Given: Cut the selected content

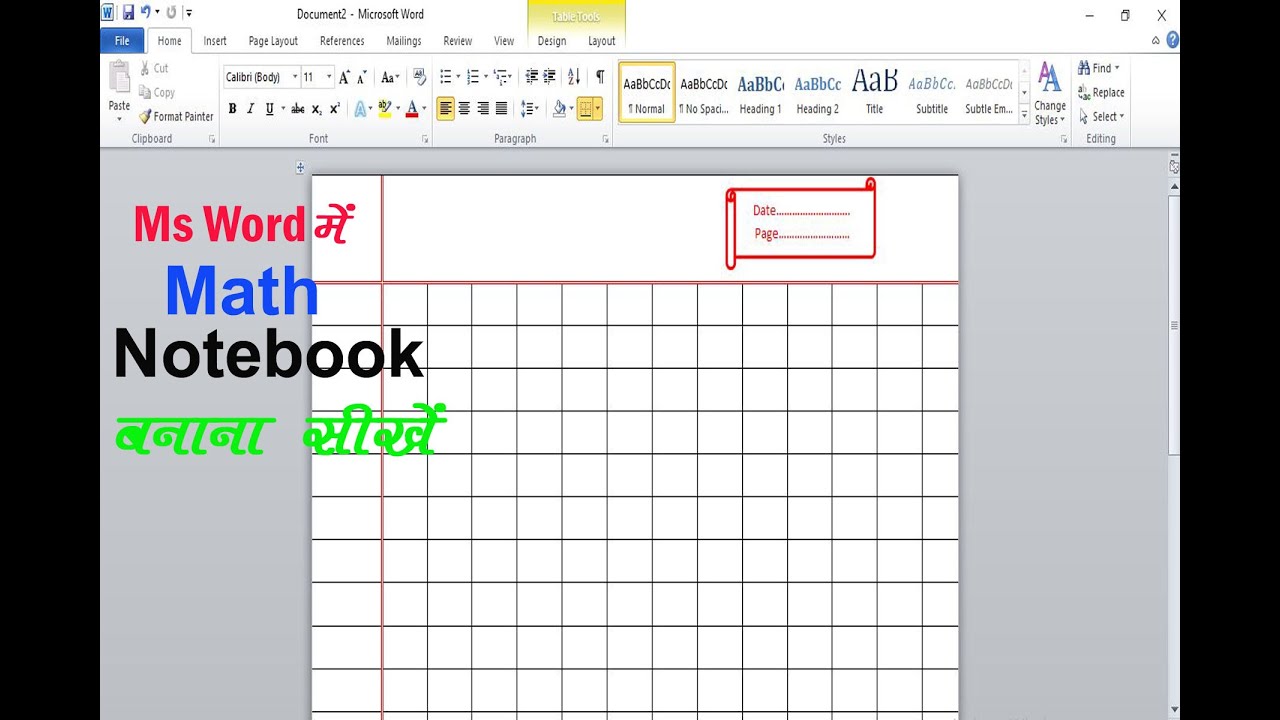Looking at the screenshot, I should point(154,68).
